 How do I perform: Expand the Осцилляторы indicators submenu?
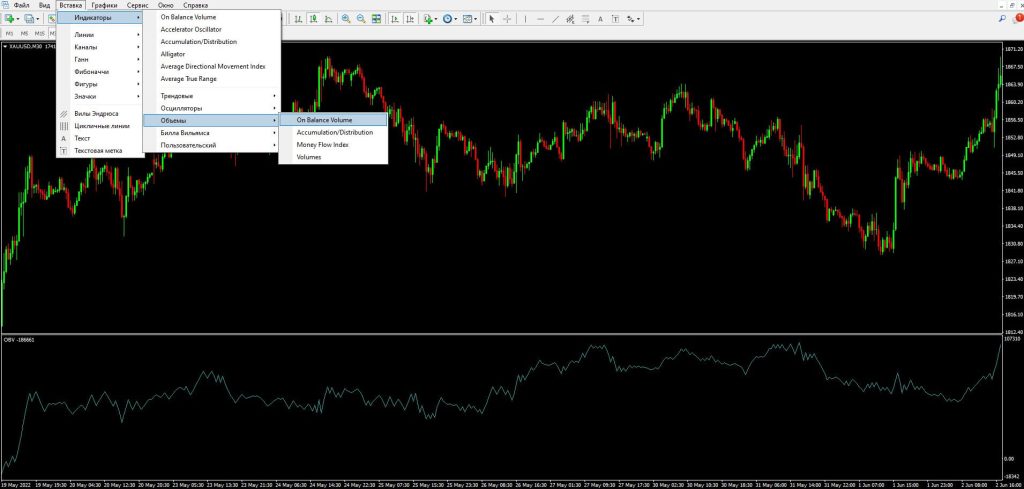point(212,108)
